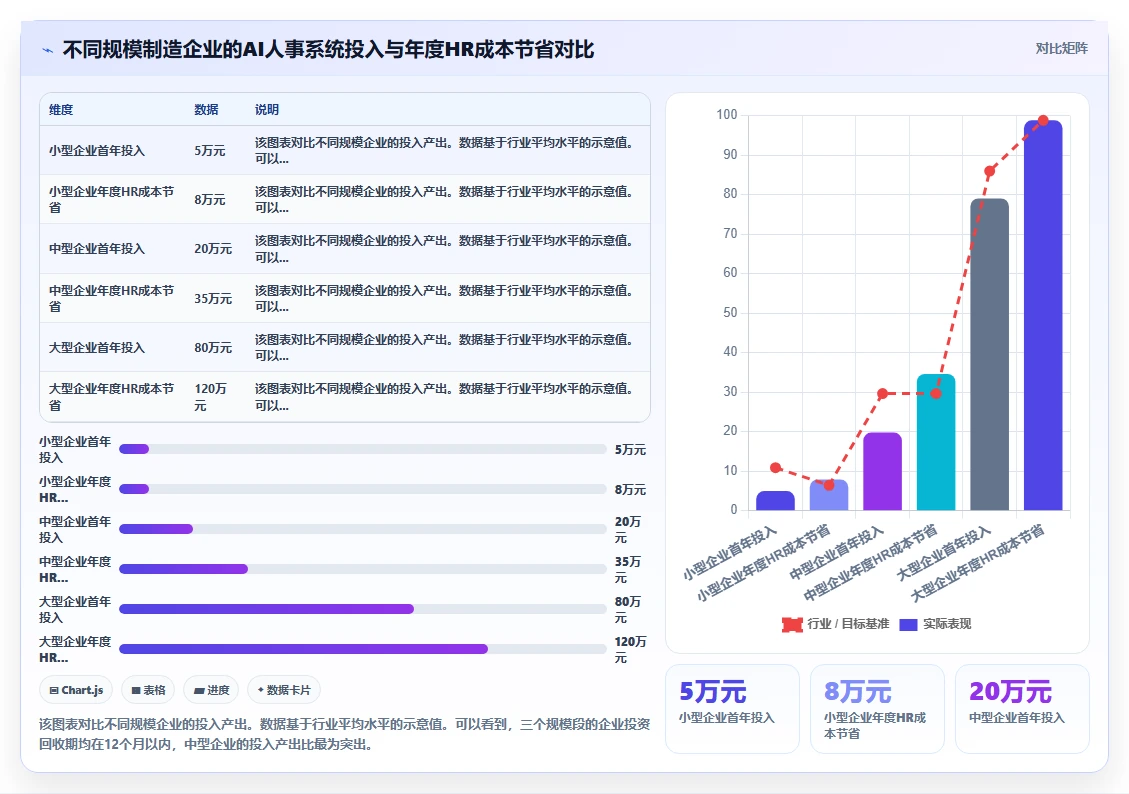Viewport: 1129px width, 794px height.
Task: Click the benchmark line point near 10
Action: 775,468
